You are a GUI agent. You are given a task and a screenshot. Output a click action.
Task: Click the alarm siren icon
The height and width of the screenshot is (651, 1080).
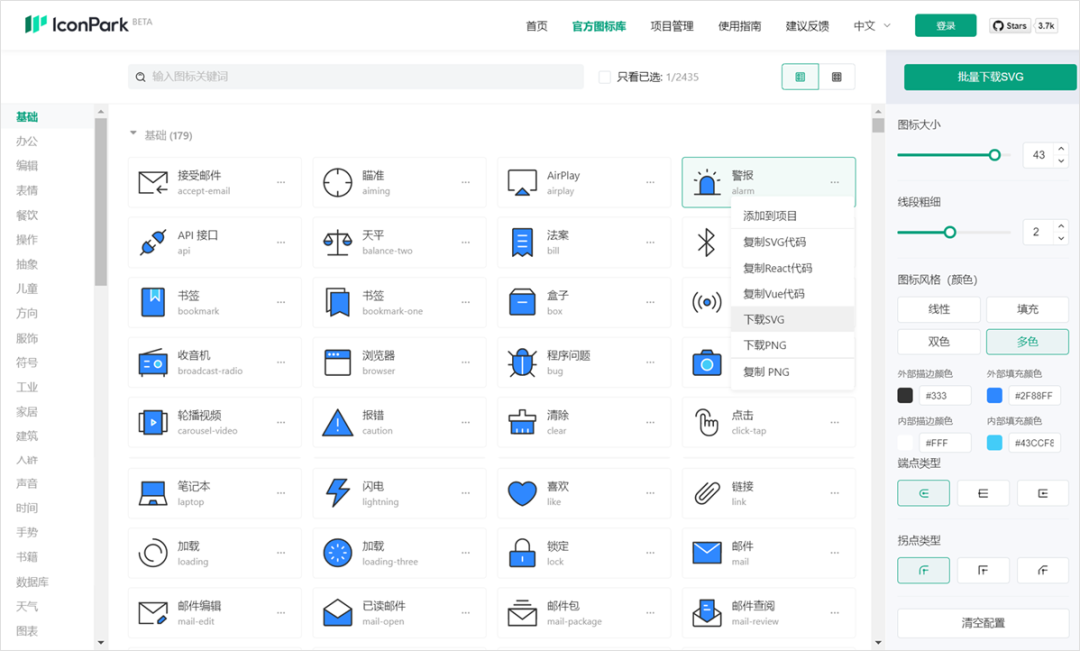pyautogui.click(x=707, y=183)
